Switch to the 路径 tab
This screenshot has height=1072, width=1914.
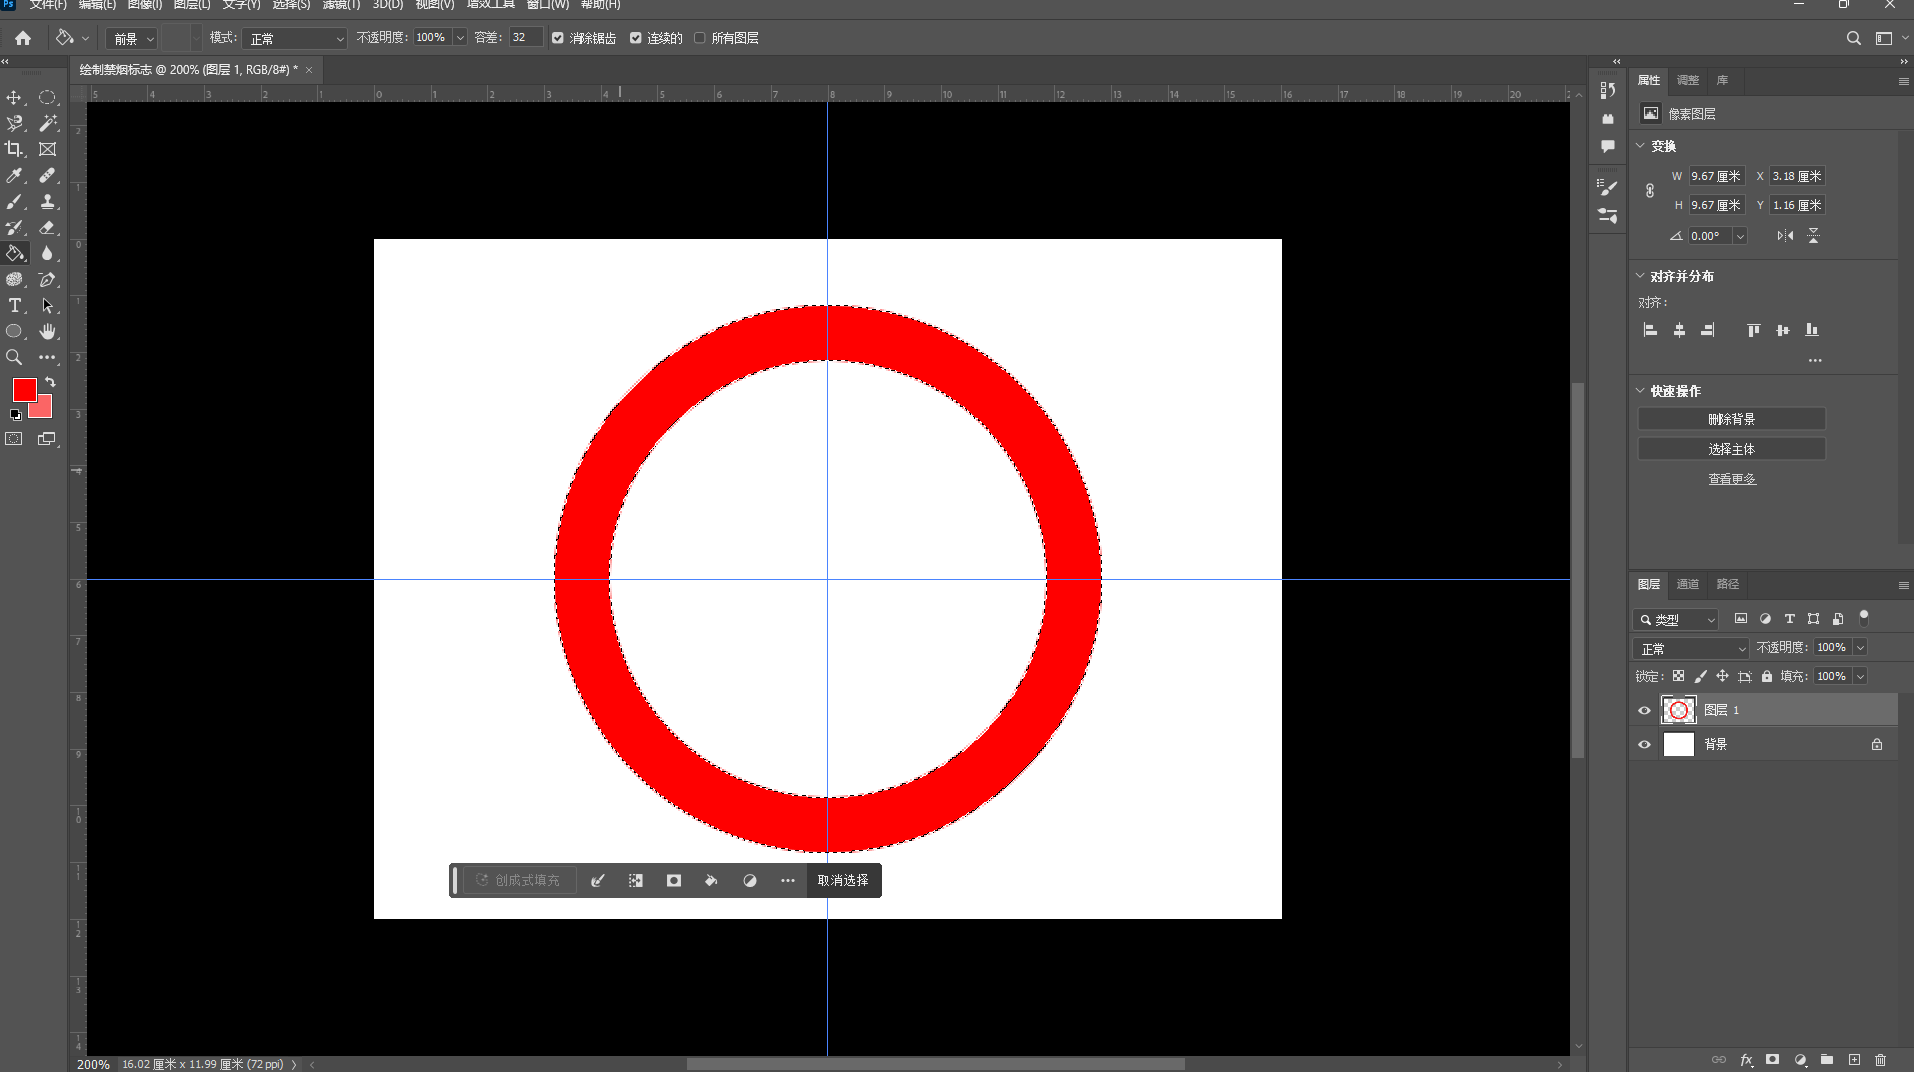point(1727,584)
